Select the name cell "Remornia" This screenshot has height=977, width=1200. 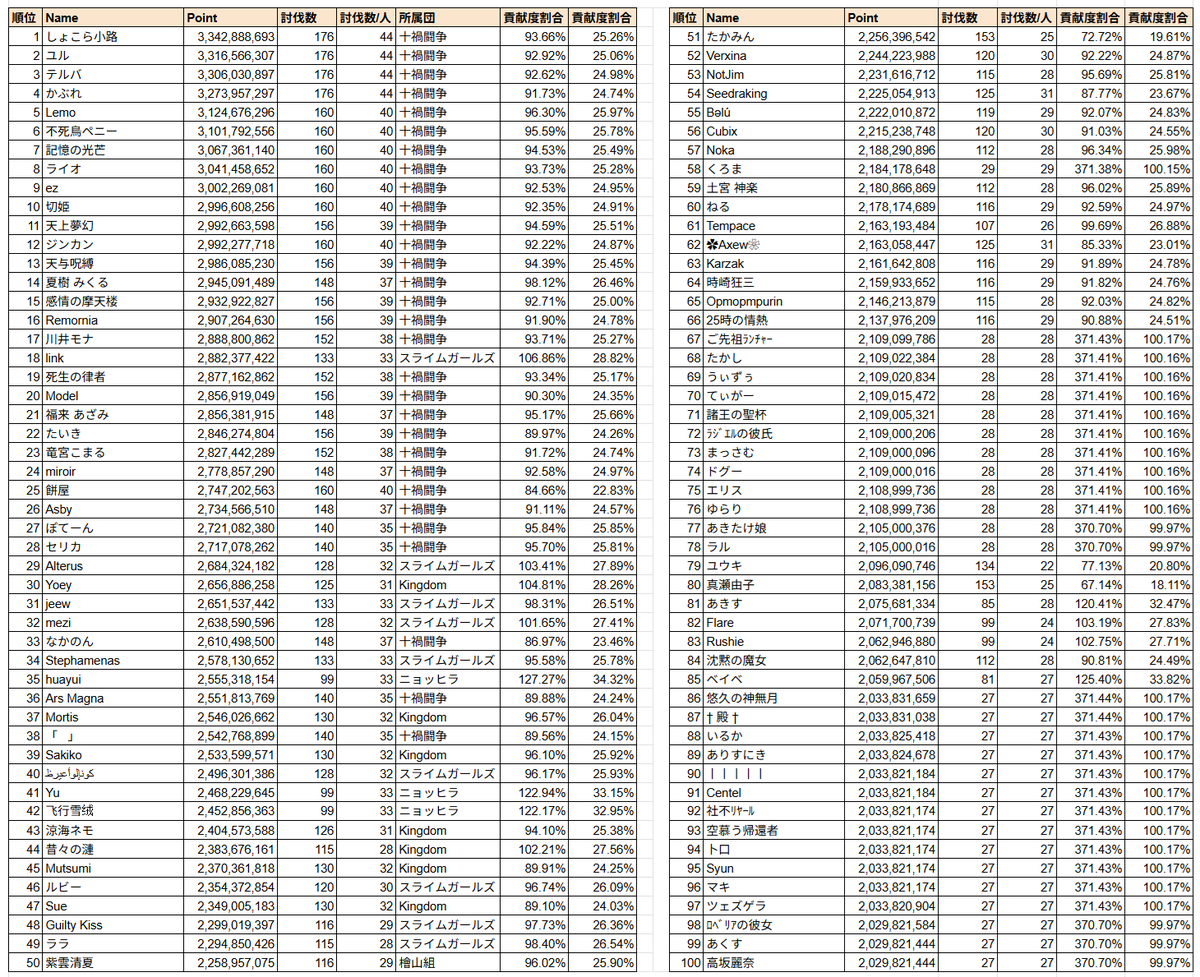[x=113, y=320]
